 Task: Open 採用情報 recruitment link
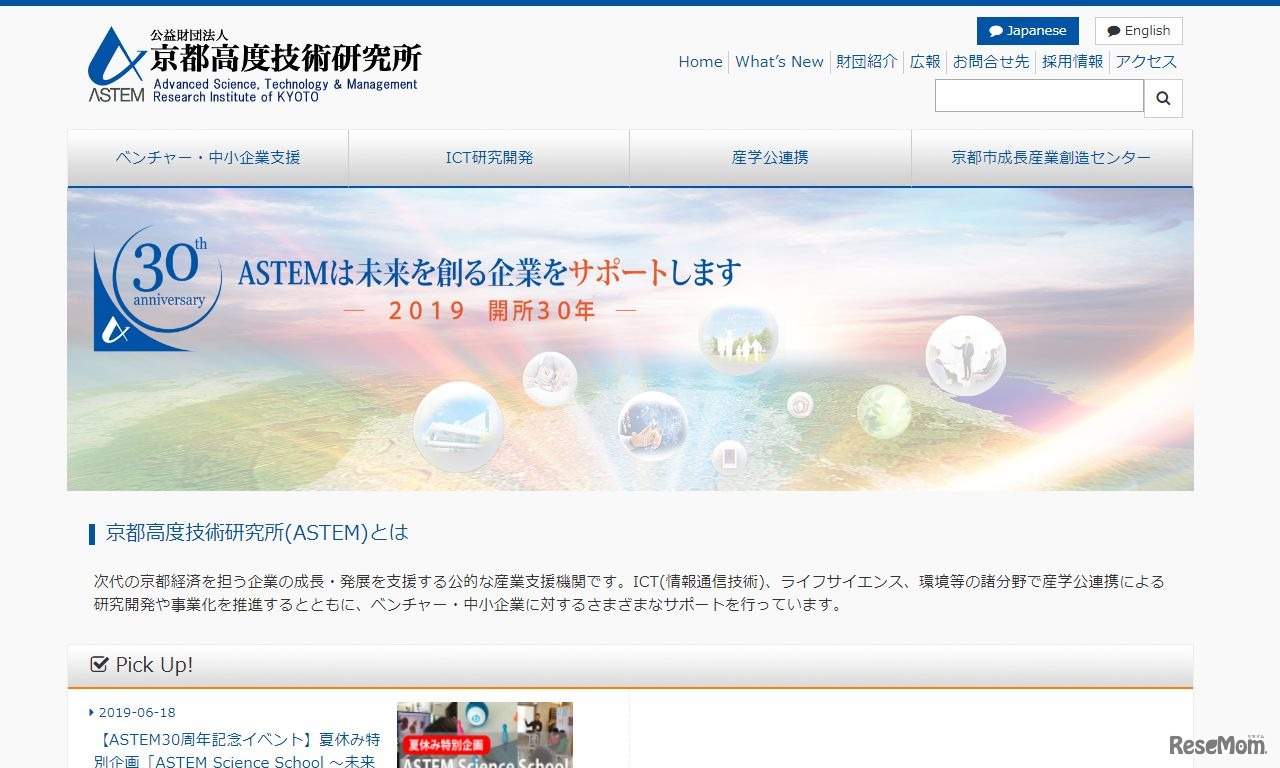point(1072,62)
